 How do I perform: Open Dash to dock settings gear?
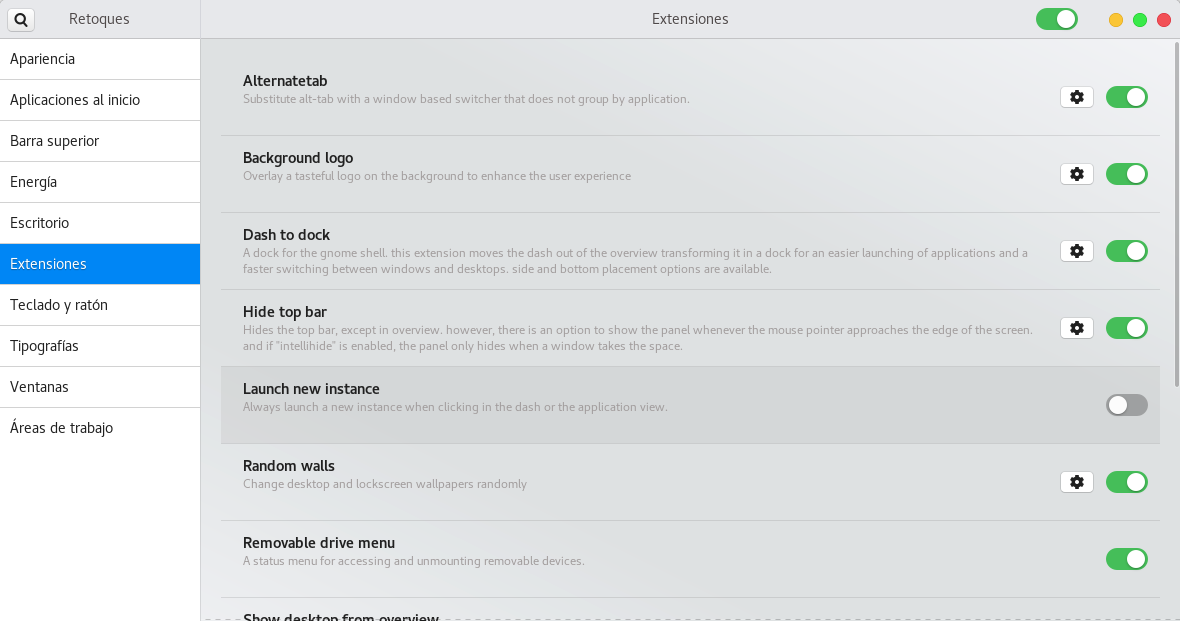point(1076,251)
